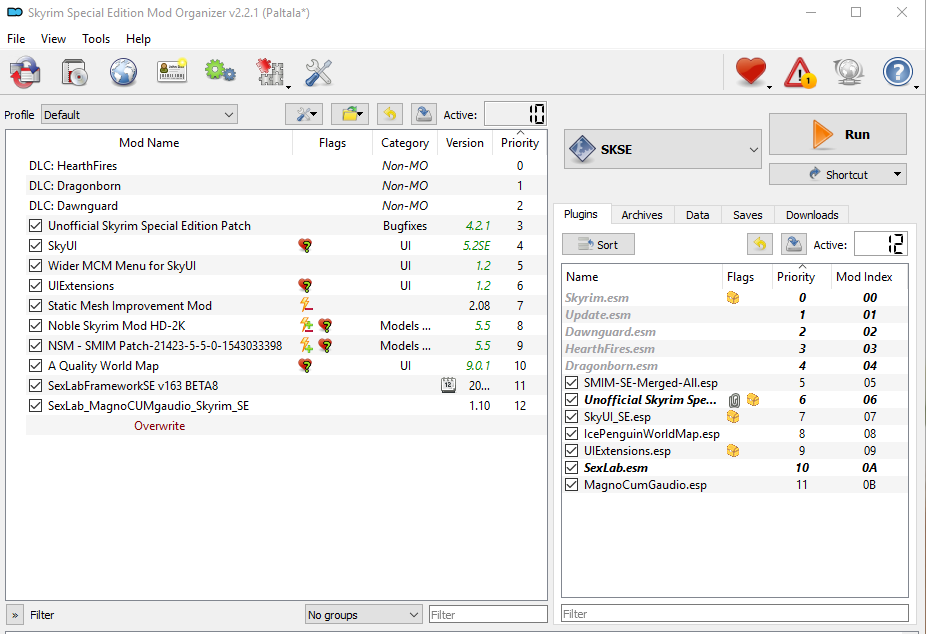Click the Sort plugins button
926x634 pixels.
tap(598, 244)
